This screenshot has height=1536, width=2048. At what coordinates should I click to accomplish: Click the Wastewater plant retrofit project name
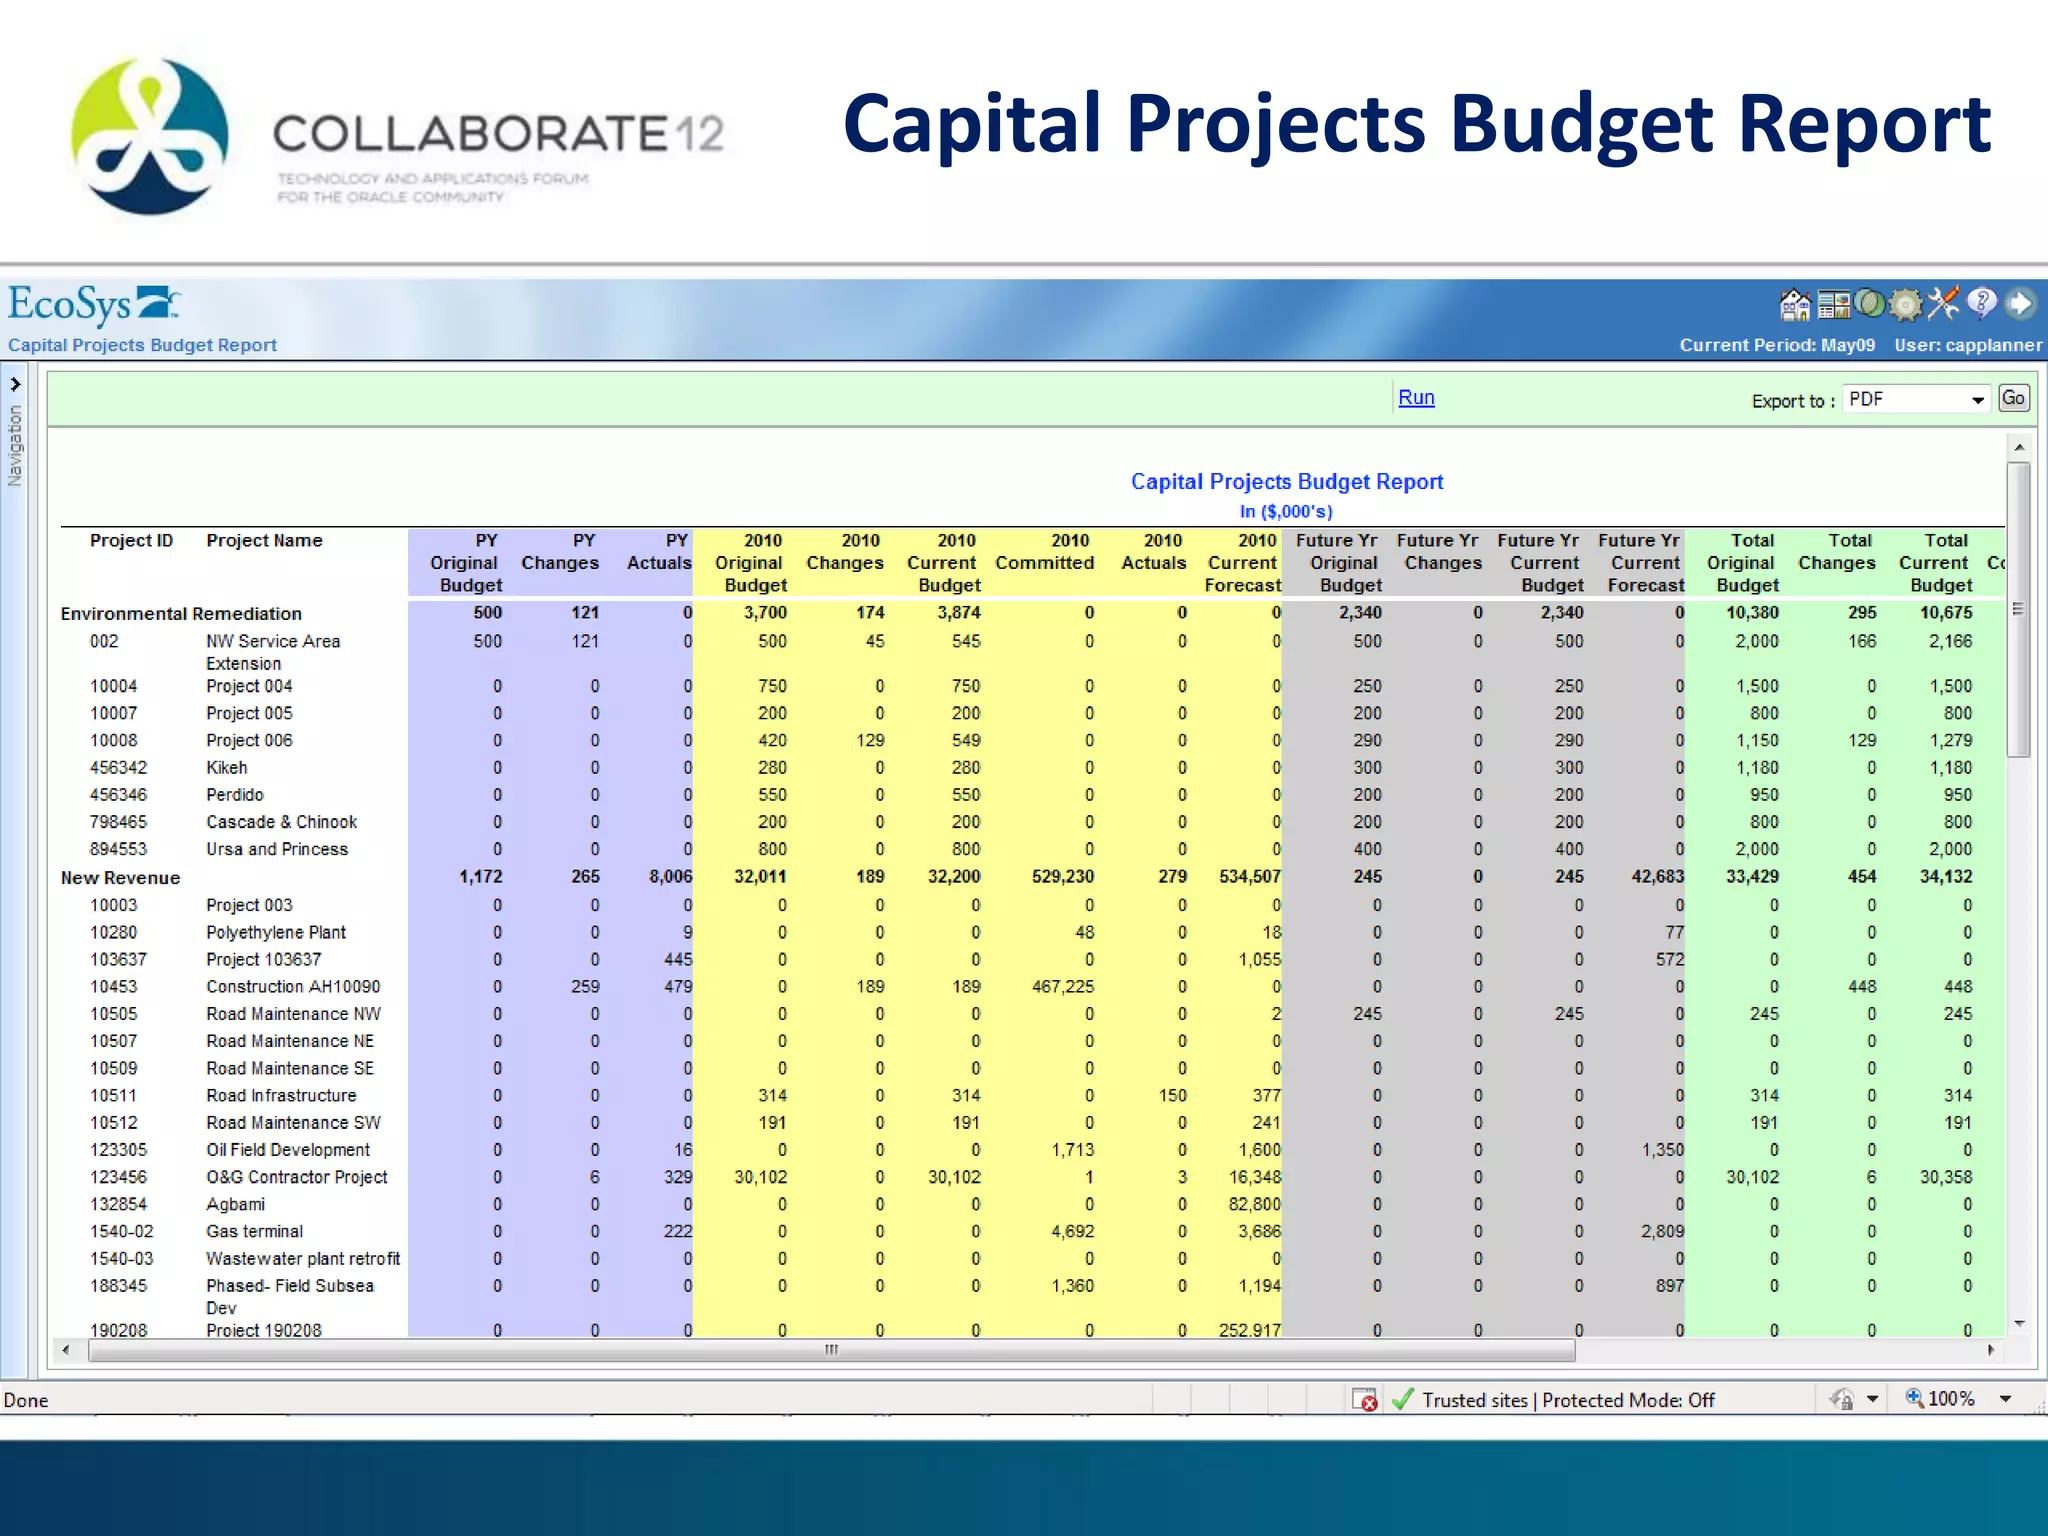tap(303, 1259)
